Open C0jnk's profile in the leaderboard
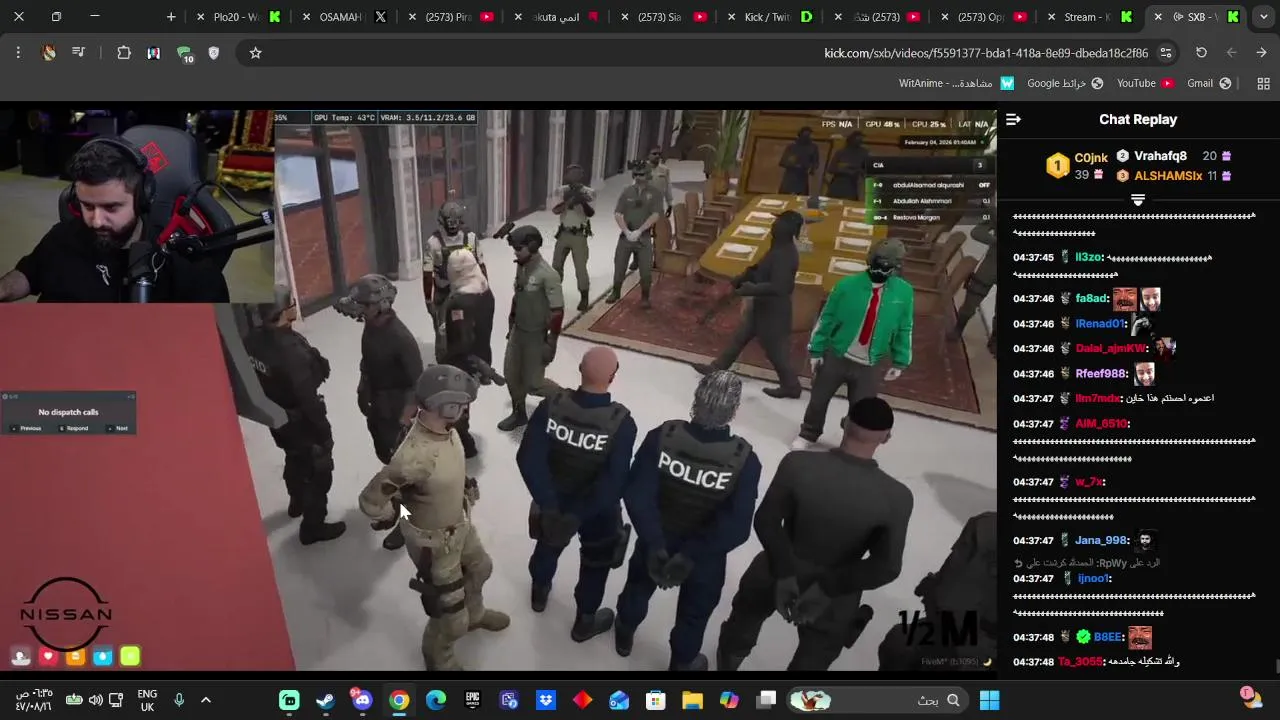The width and height of the screenshot is (1280, 720). [x=1090, y=158]
